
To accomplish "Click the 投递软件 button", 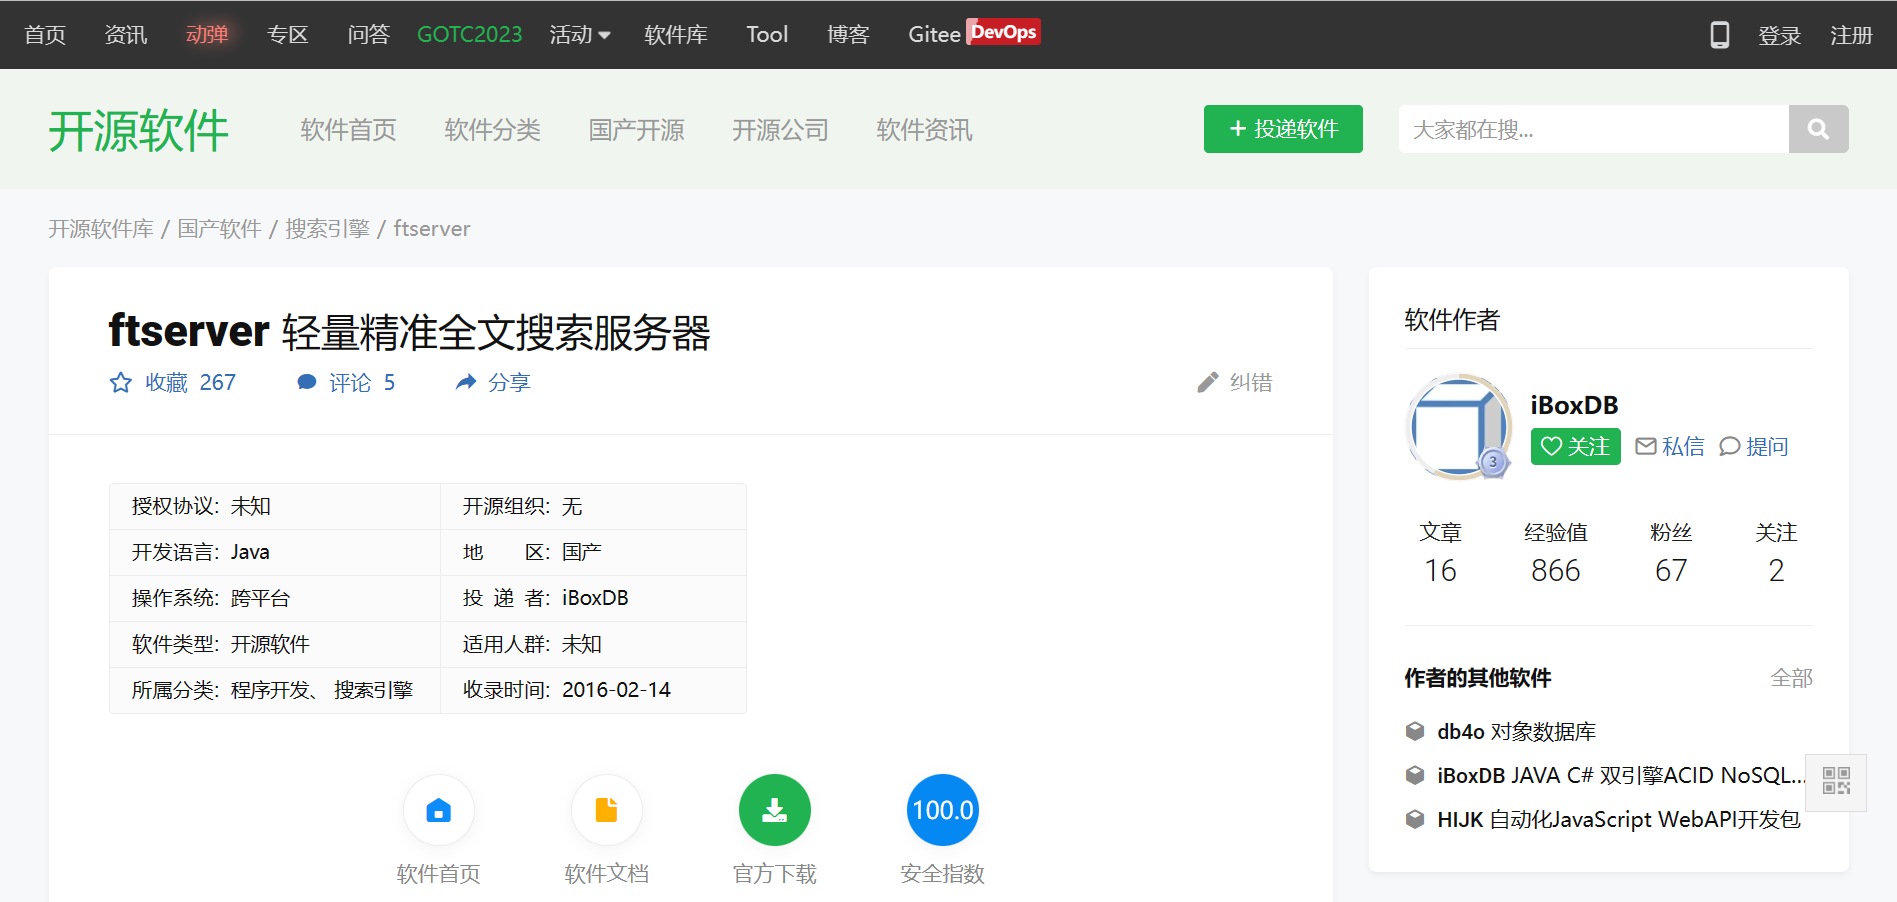I will click(1283, 129).
